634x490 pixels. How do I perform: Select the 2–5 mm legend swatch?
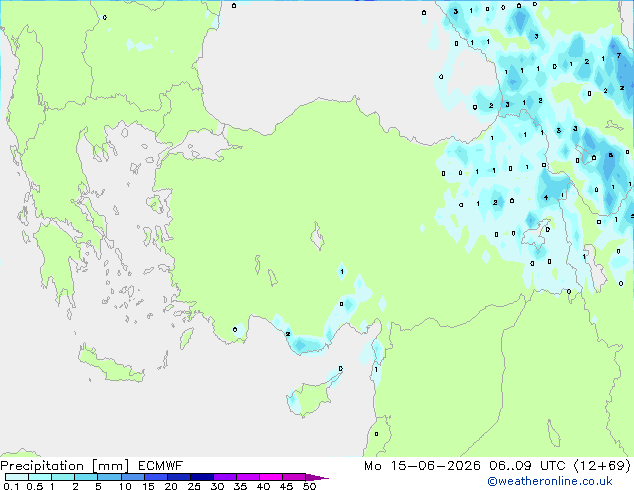[x=86, y=477]
